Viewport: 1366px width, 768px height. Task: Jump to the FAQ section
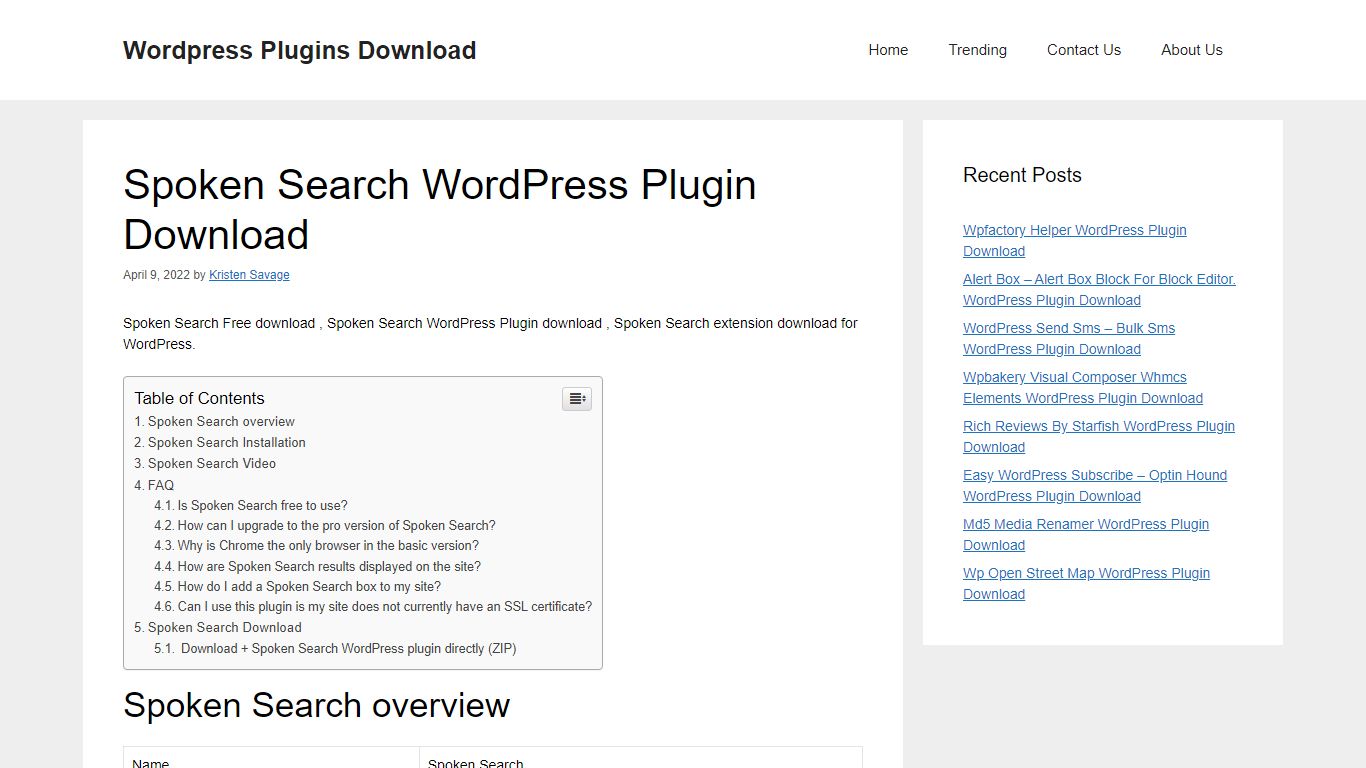[154, 485]
